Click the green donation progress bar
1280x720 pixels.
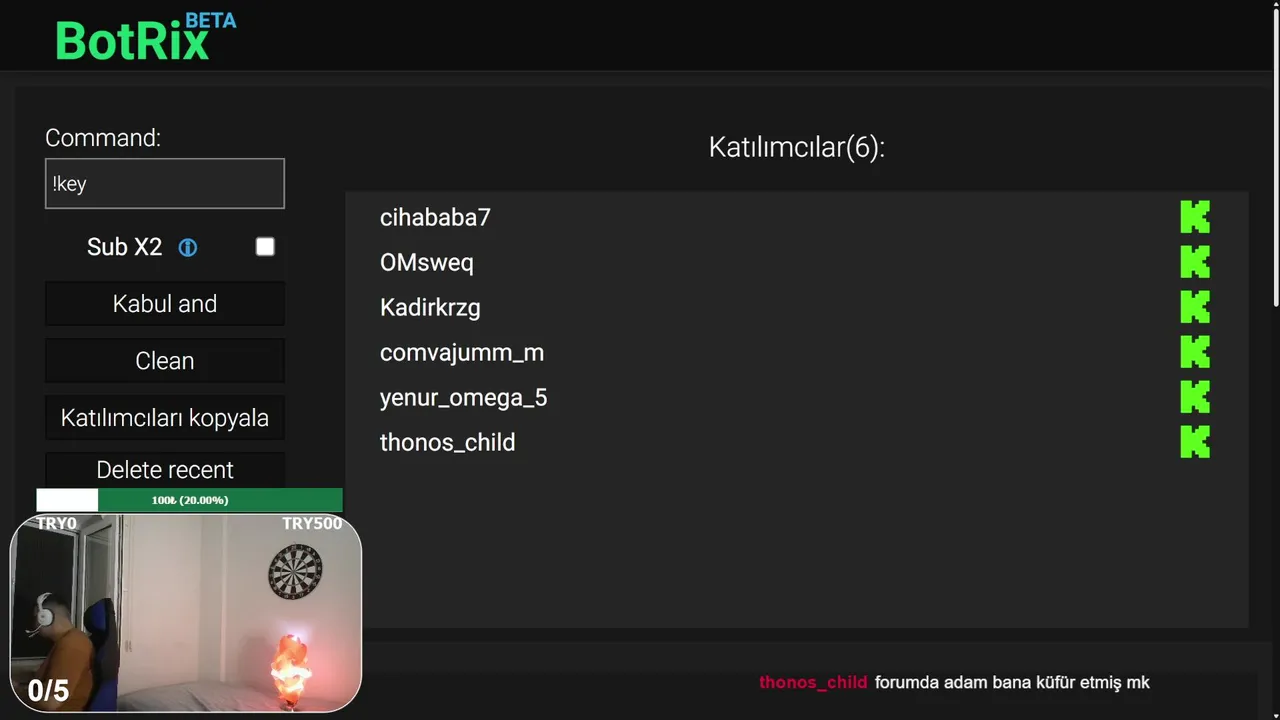[190, 500]
